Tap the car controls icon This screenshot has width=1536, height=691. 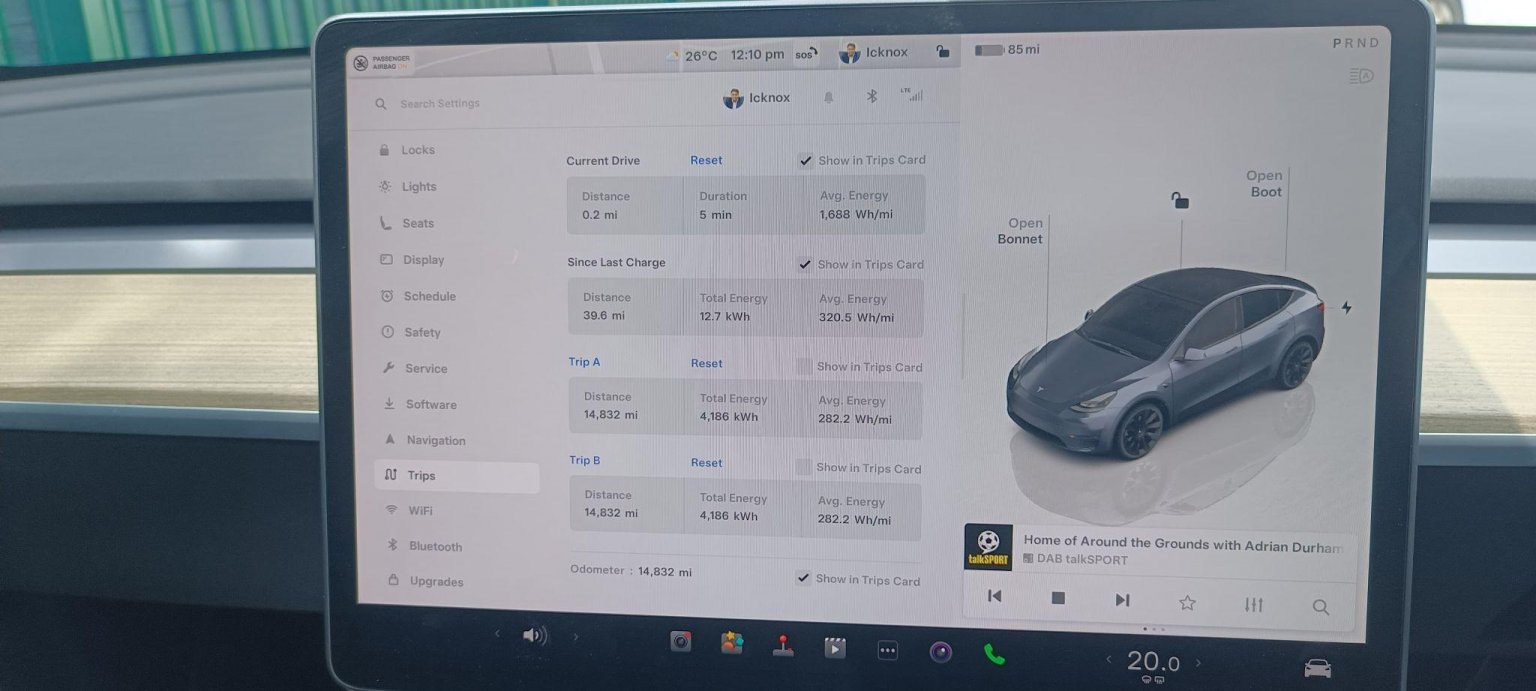coord(1318,668)
